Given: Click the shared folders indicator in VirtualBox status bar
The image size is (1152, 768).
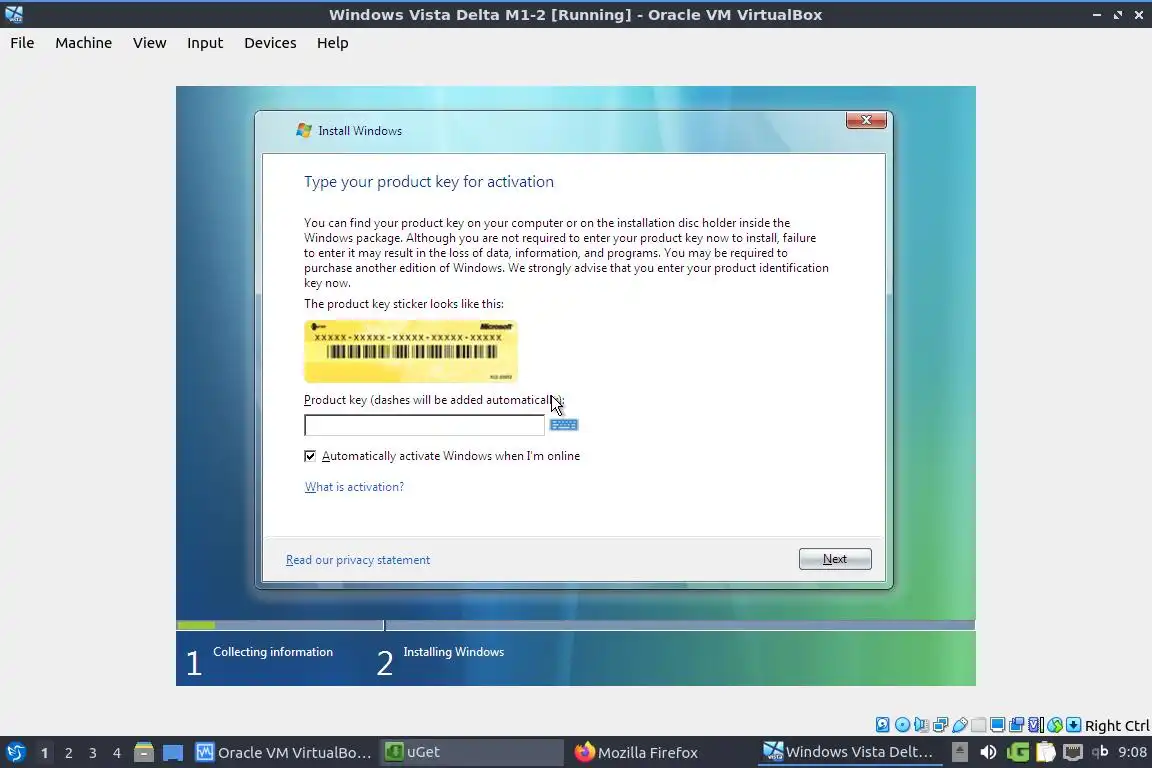Looking at the screenshot, I should pos(979,725).
